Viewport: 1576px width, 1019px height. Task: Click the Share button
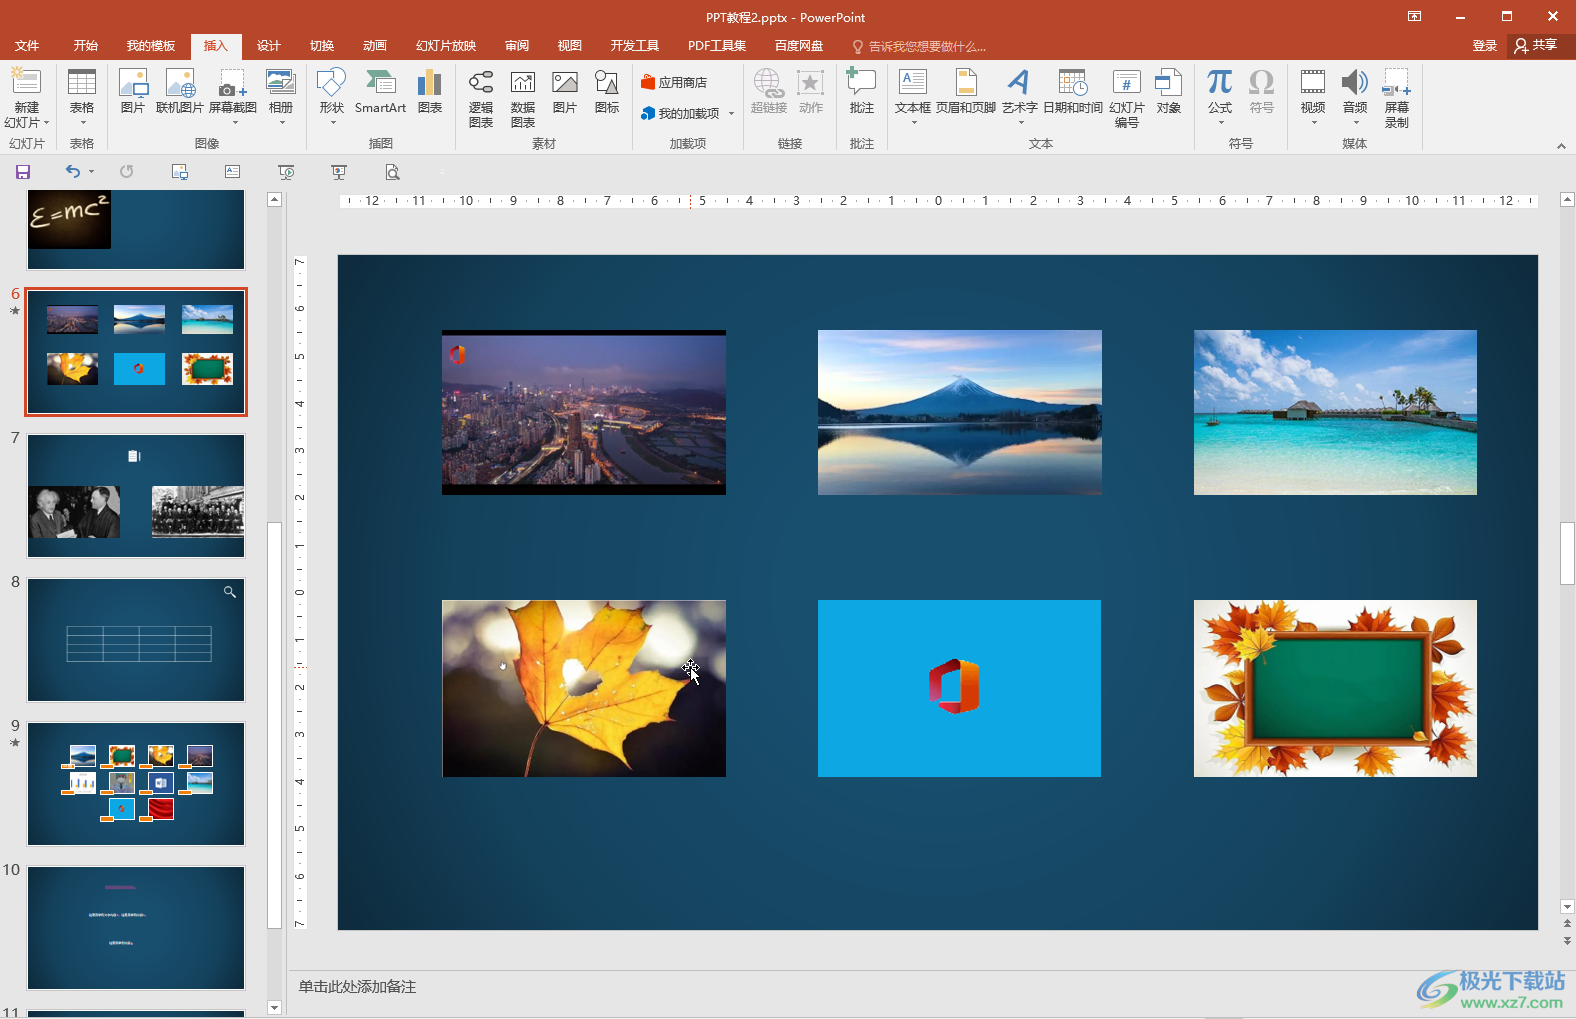[x=1537, y=46]
